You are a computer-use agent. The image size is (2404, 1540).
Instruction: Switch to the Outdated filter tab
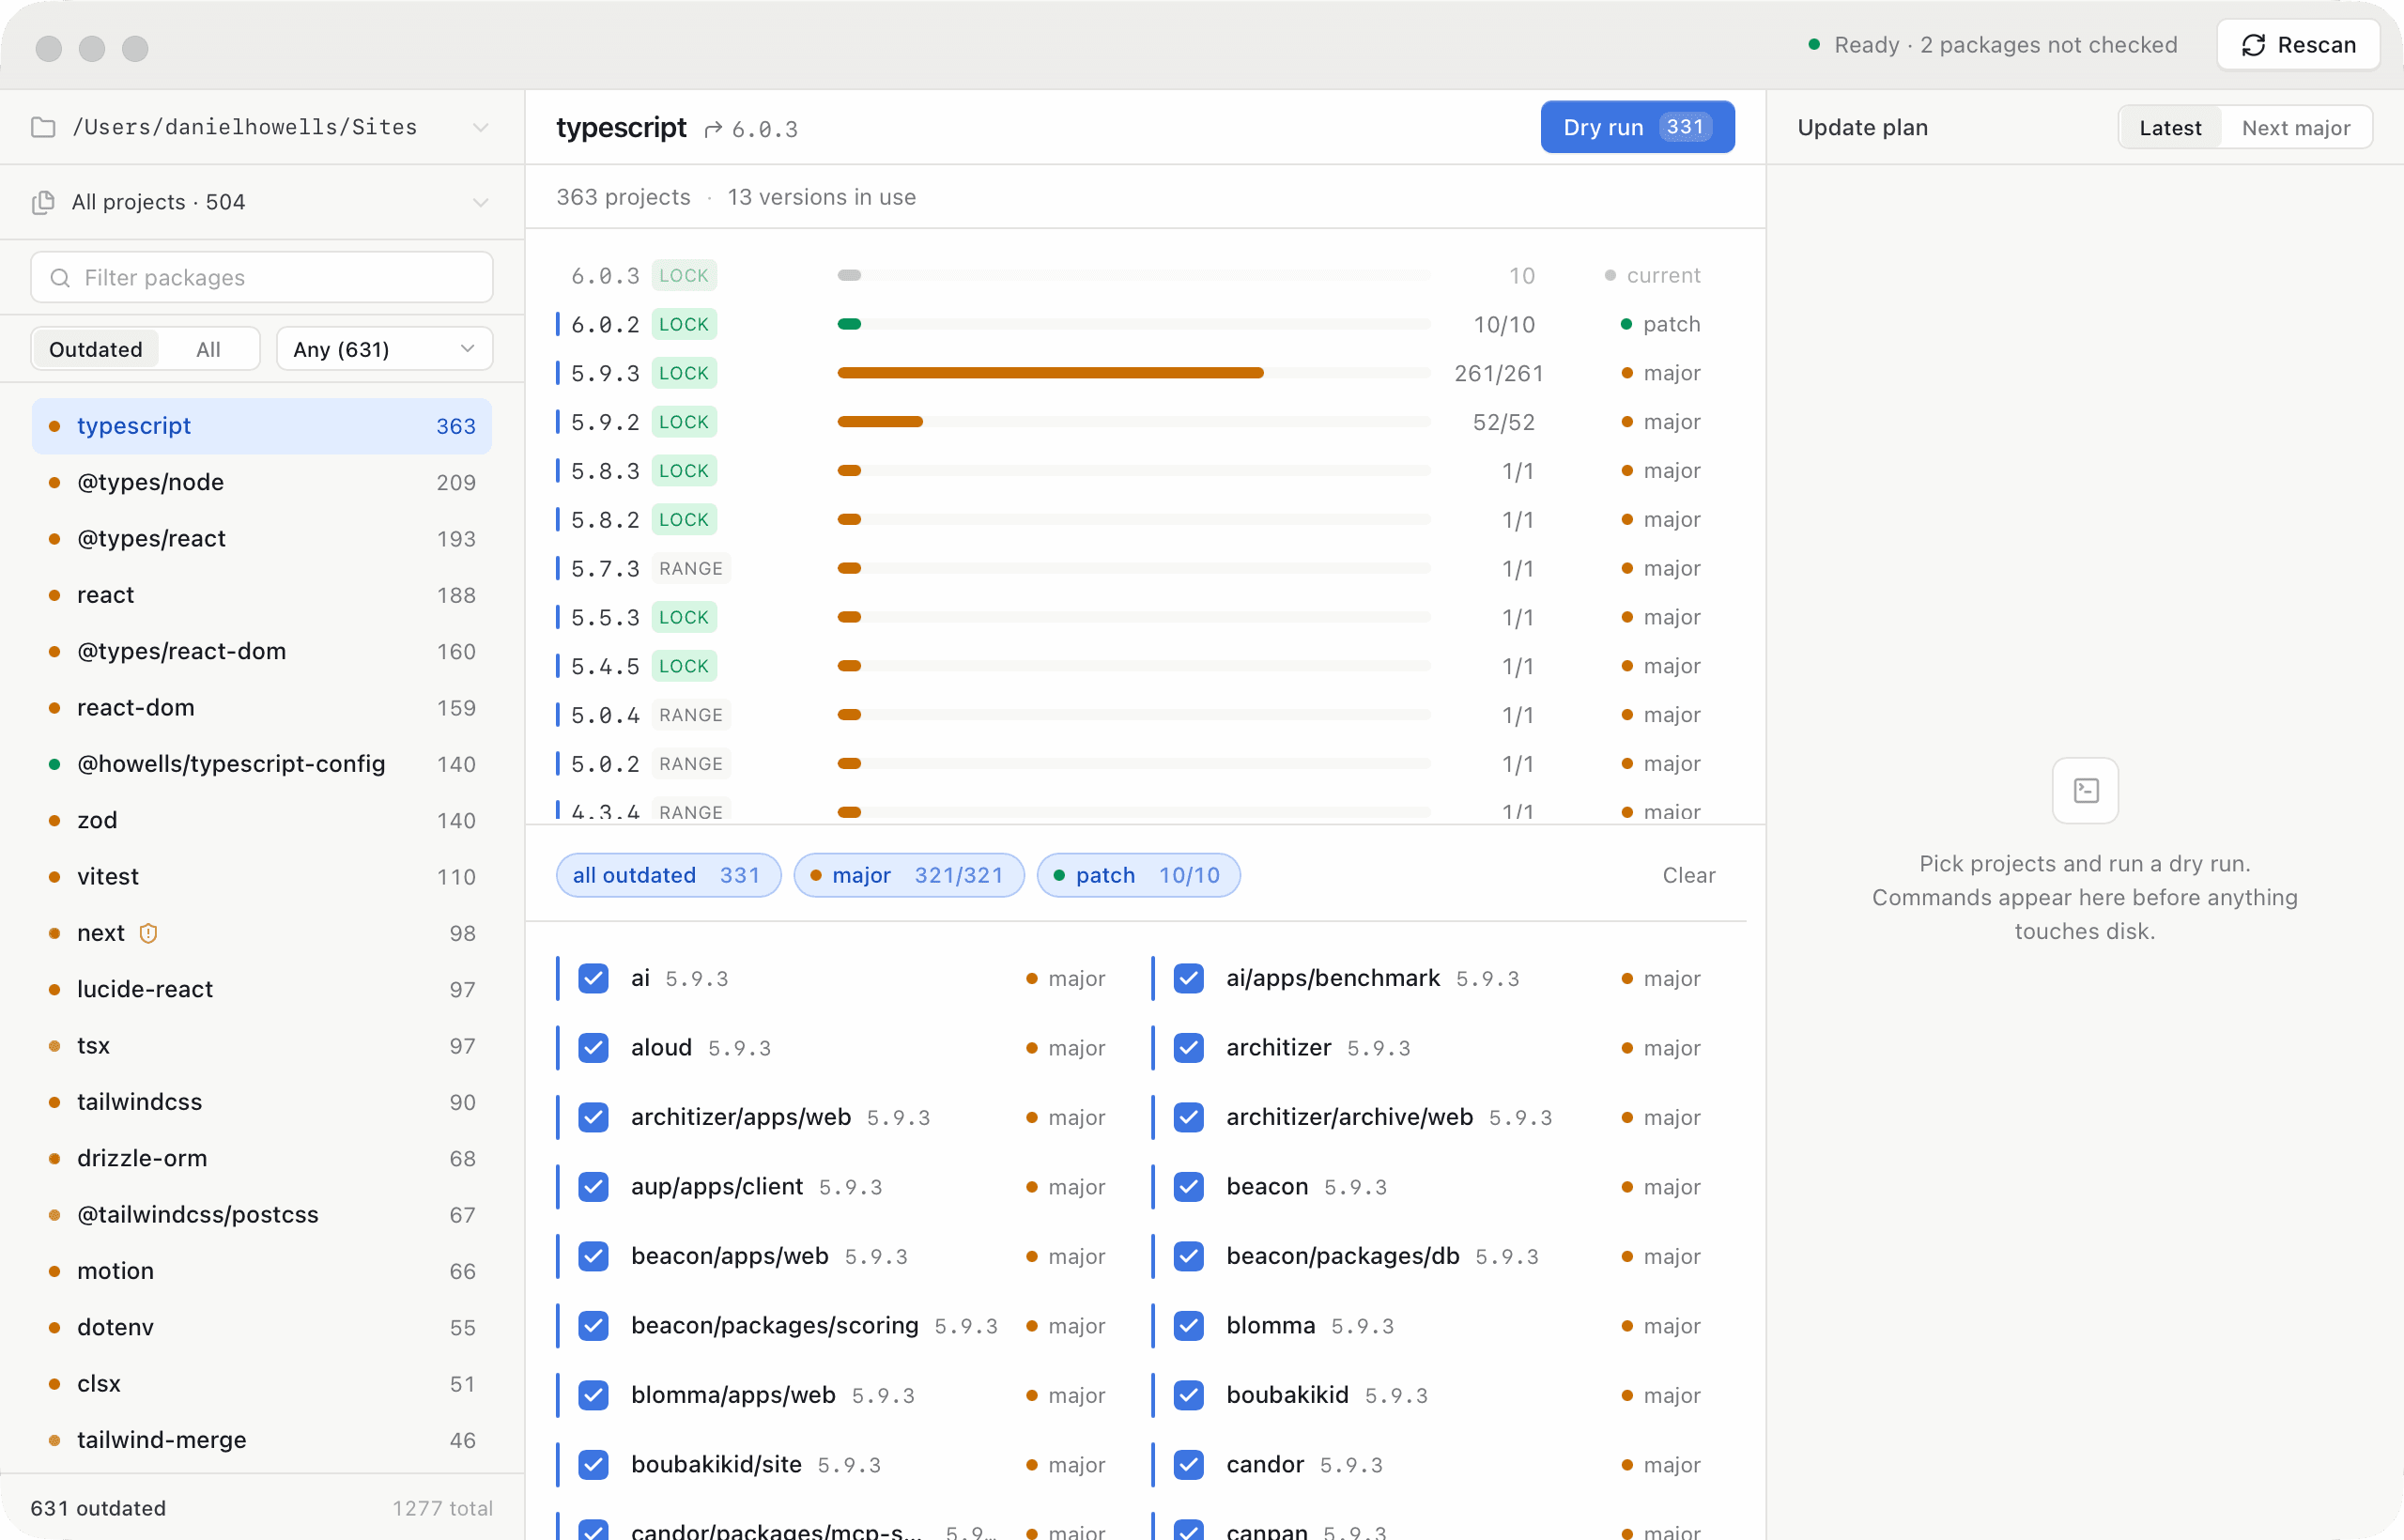[x=96, y=349]
